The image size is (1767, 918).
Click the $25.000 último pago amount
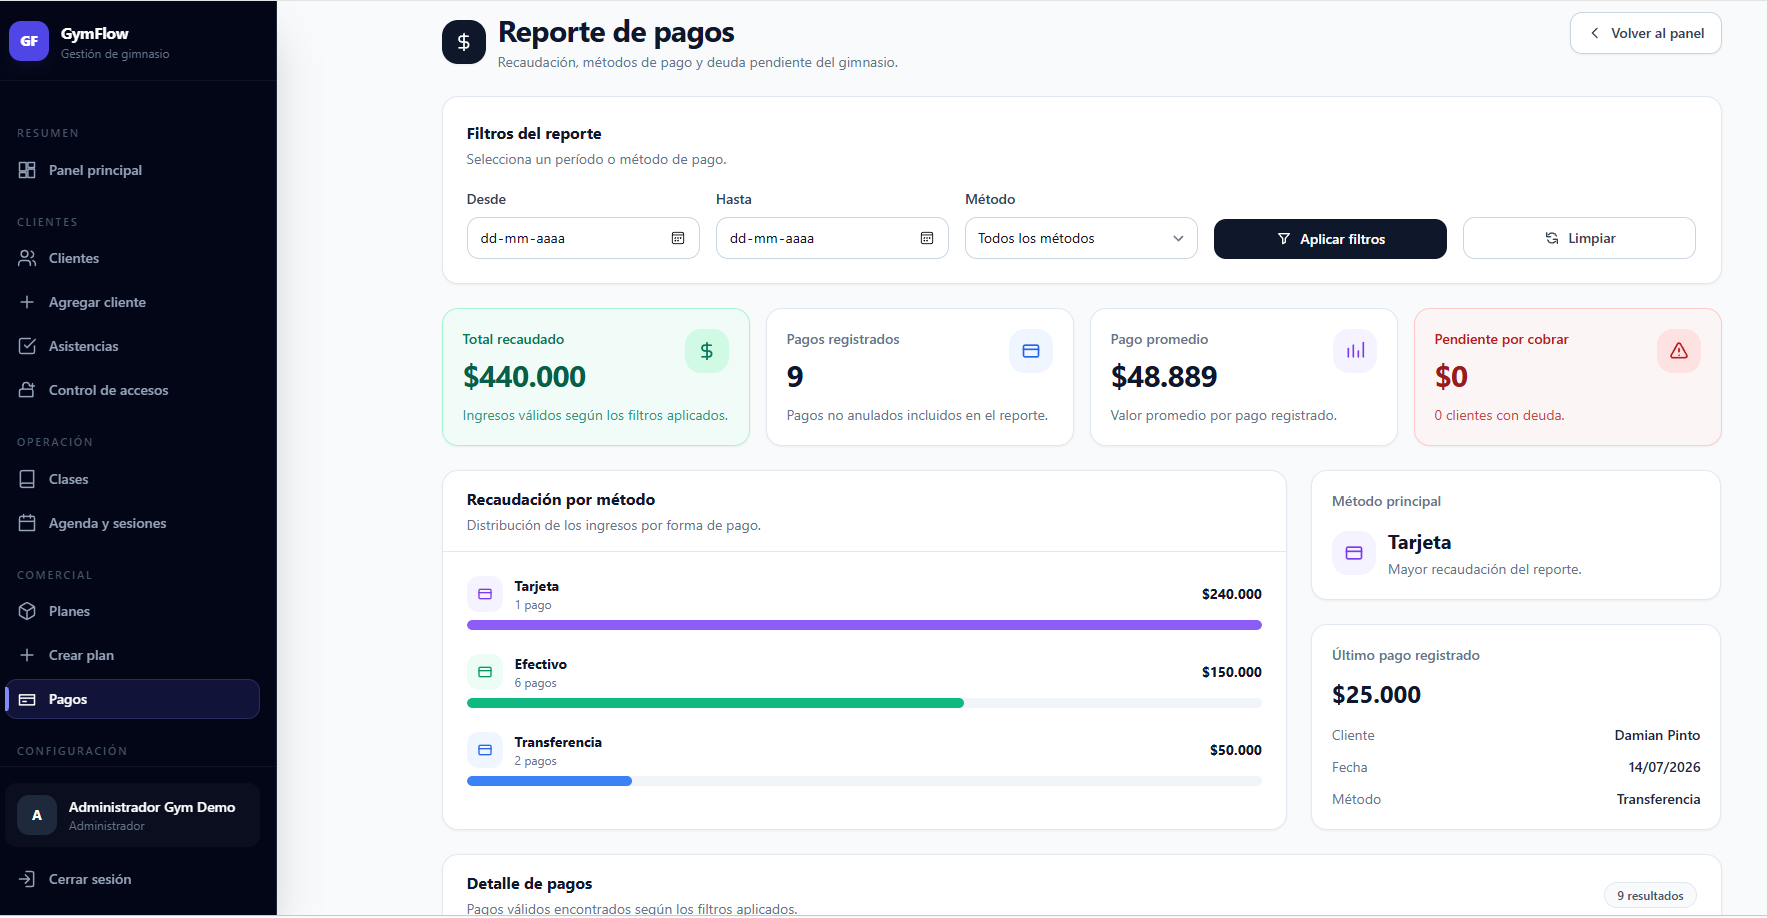[1376, 695]
